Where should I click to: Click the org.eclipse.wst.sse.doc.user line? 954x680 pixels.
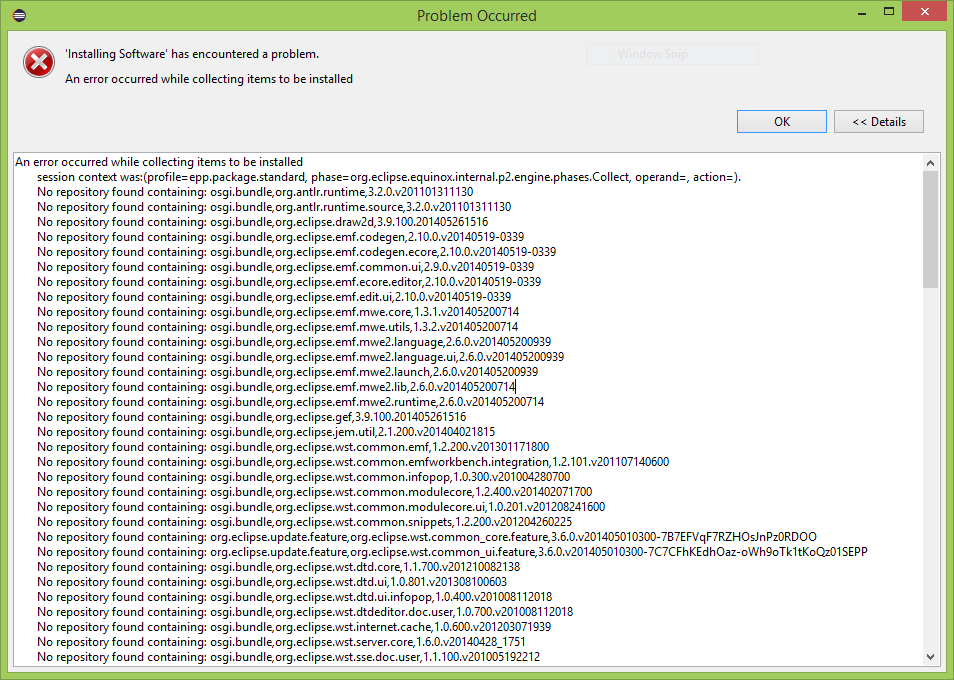(288, 657)
